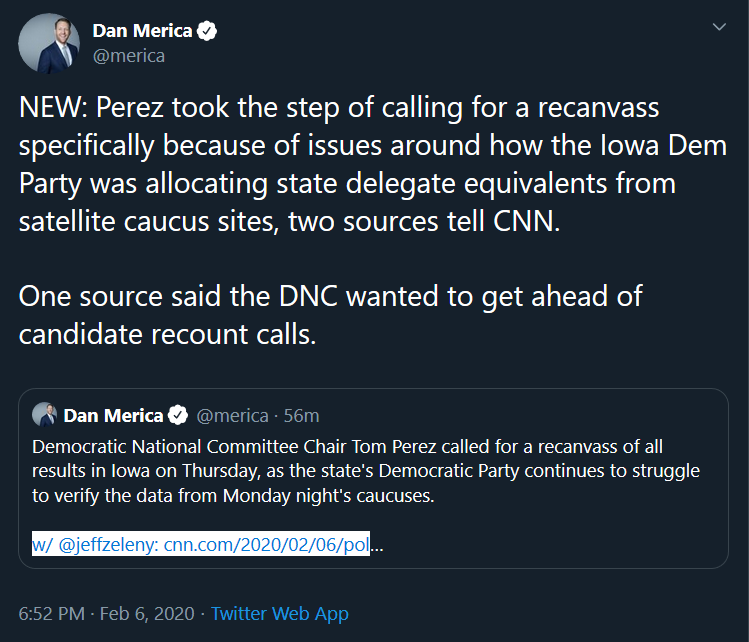
Task: Open Dan Merica name in quoted tweet
Action: tap(114, 415)
